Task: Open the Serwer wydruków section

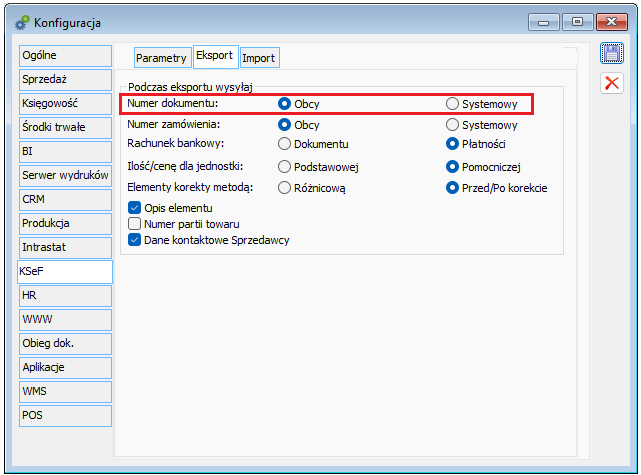Action: tap(65, 175)
